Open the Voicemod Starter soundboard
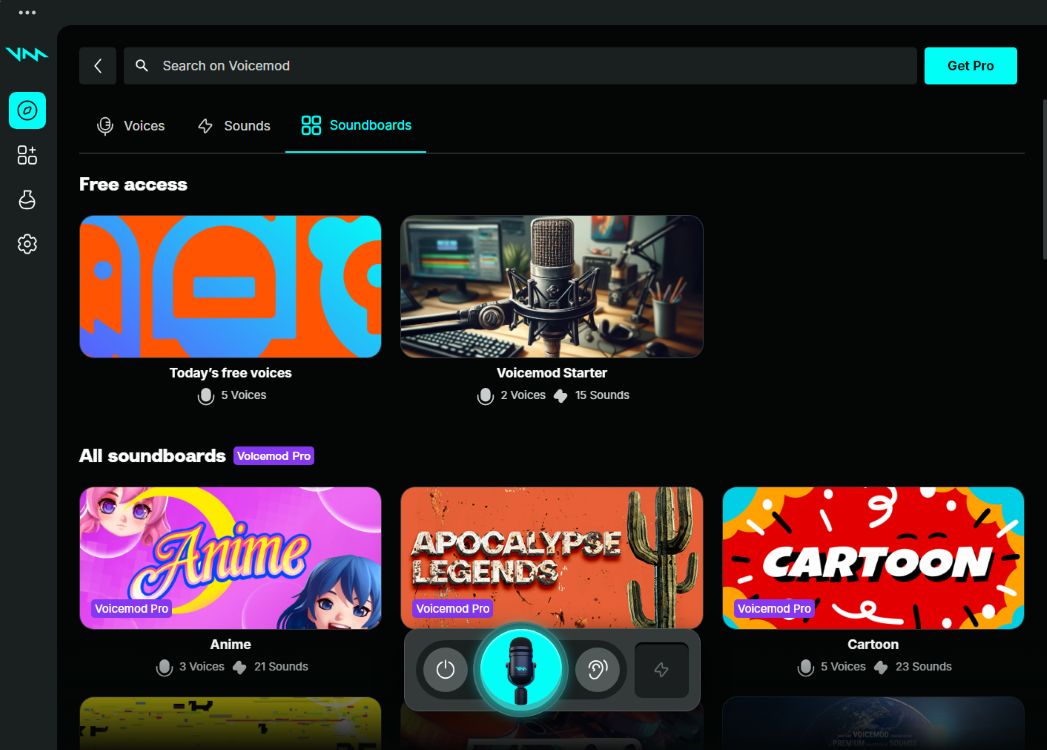1047x750 pixels. (551, 286)
